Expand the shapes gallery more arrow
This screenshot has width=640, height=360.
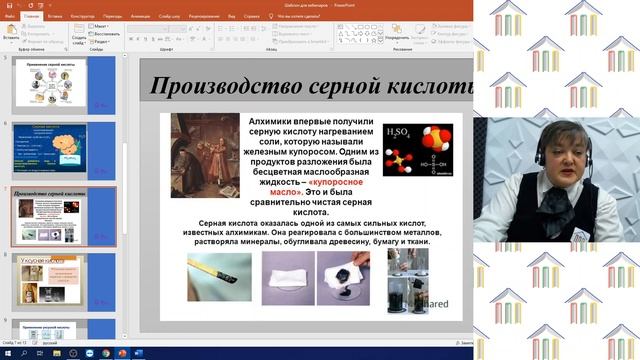point(381,41)
